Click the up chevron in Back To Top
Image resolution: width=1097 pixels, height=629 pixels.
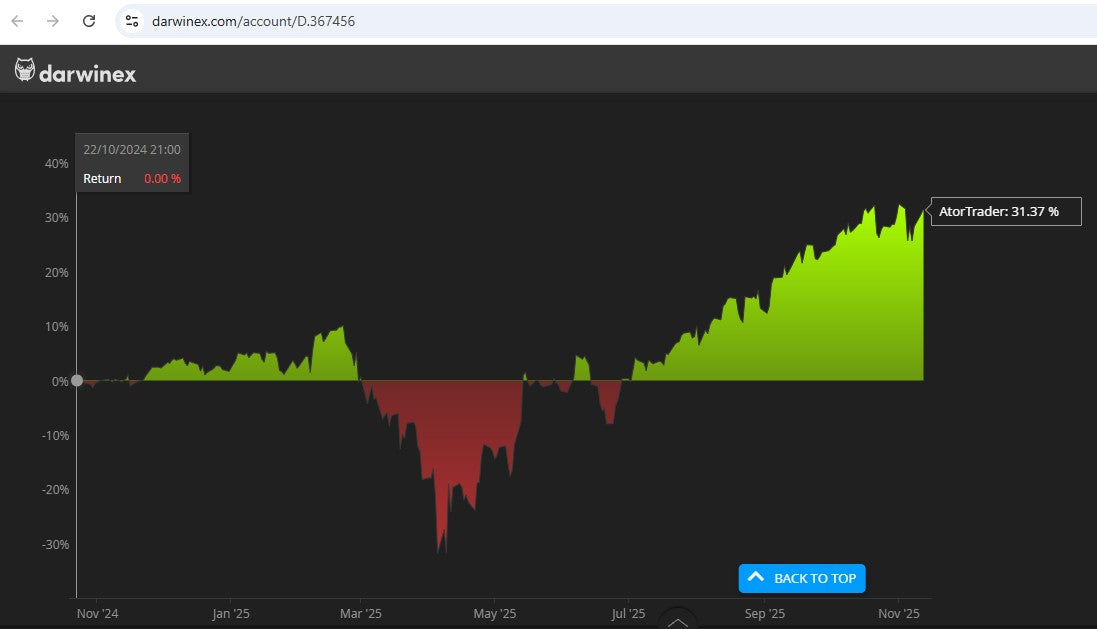[756, 578]
